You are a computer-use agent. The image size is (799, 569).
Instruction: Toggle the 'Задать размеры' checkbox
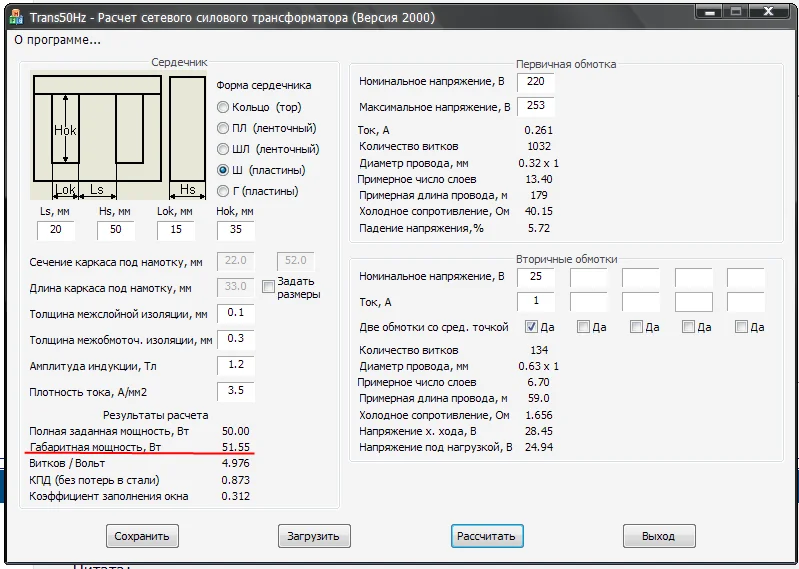click(268, 287)
